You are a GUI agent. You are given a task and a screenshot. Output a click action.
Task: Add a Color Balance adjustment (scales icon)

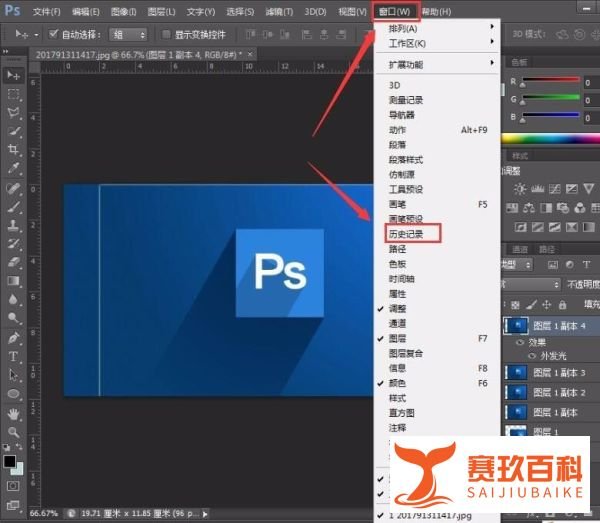click(529, 208)
